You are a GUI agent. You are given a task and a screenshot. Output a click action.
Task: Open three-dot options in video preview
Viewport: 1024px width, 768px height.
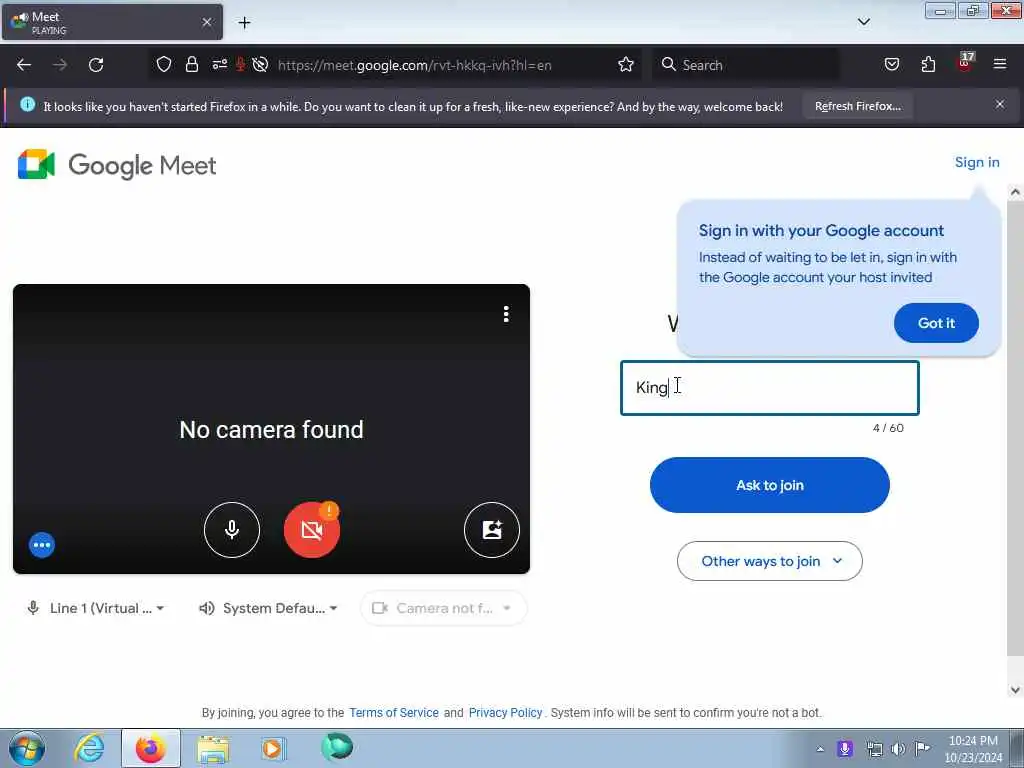(x=506, y=314)
